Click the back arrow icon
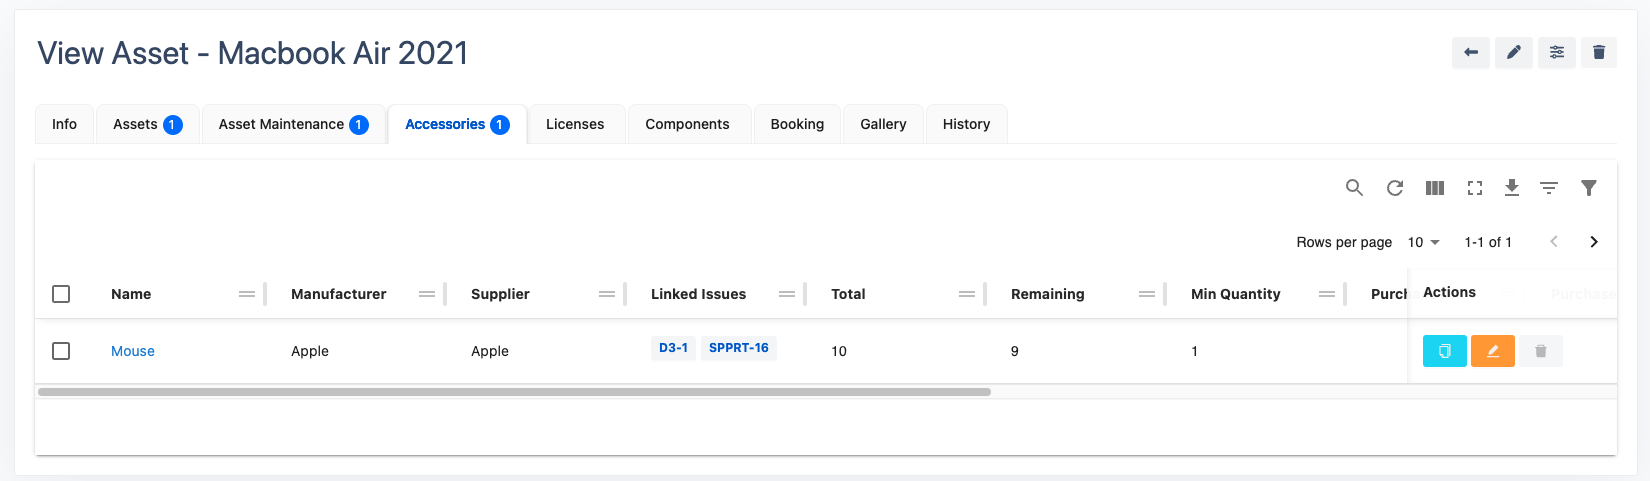This screenshot has height=481, width=1650. coord(1470,53)
